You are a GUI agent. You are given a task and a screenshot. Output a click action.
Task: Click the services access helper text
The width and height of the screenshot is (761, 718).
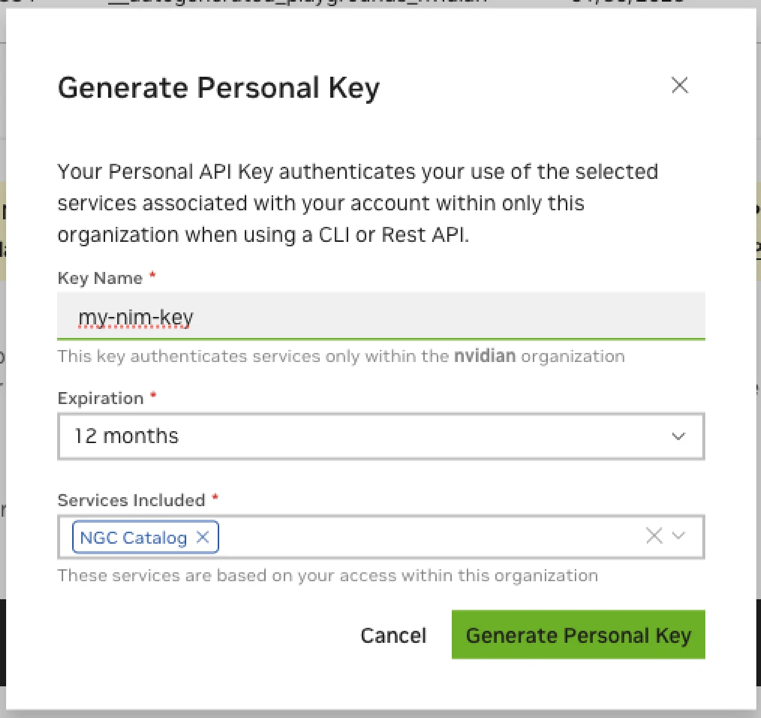328,575
